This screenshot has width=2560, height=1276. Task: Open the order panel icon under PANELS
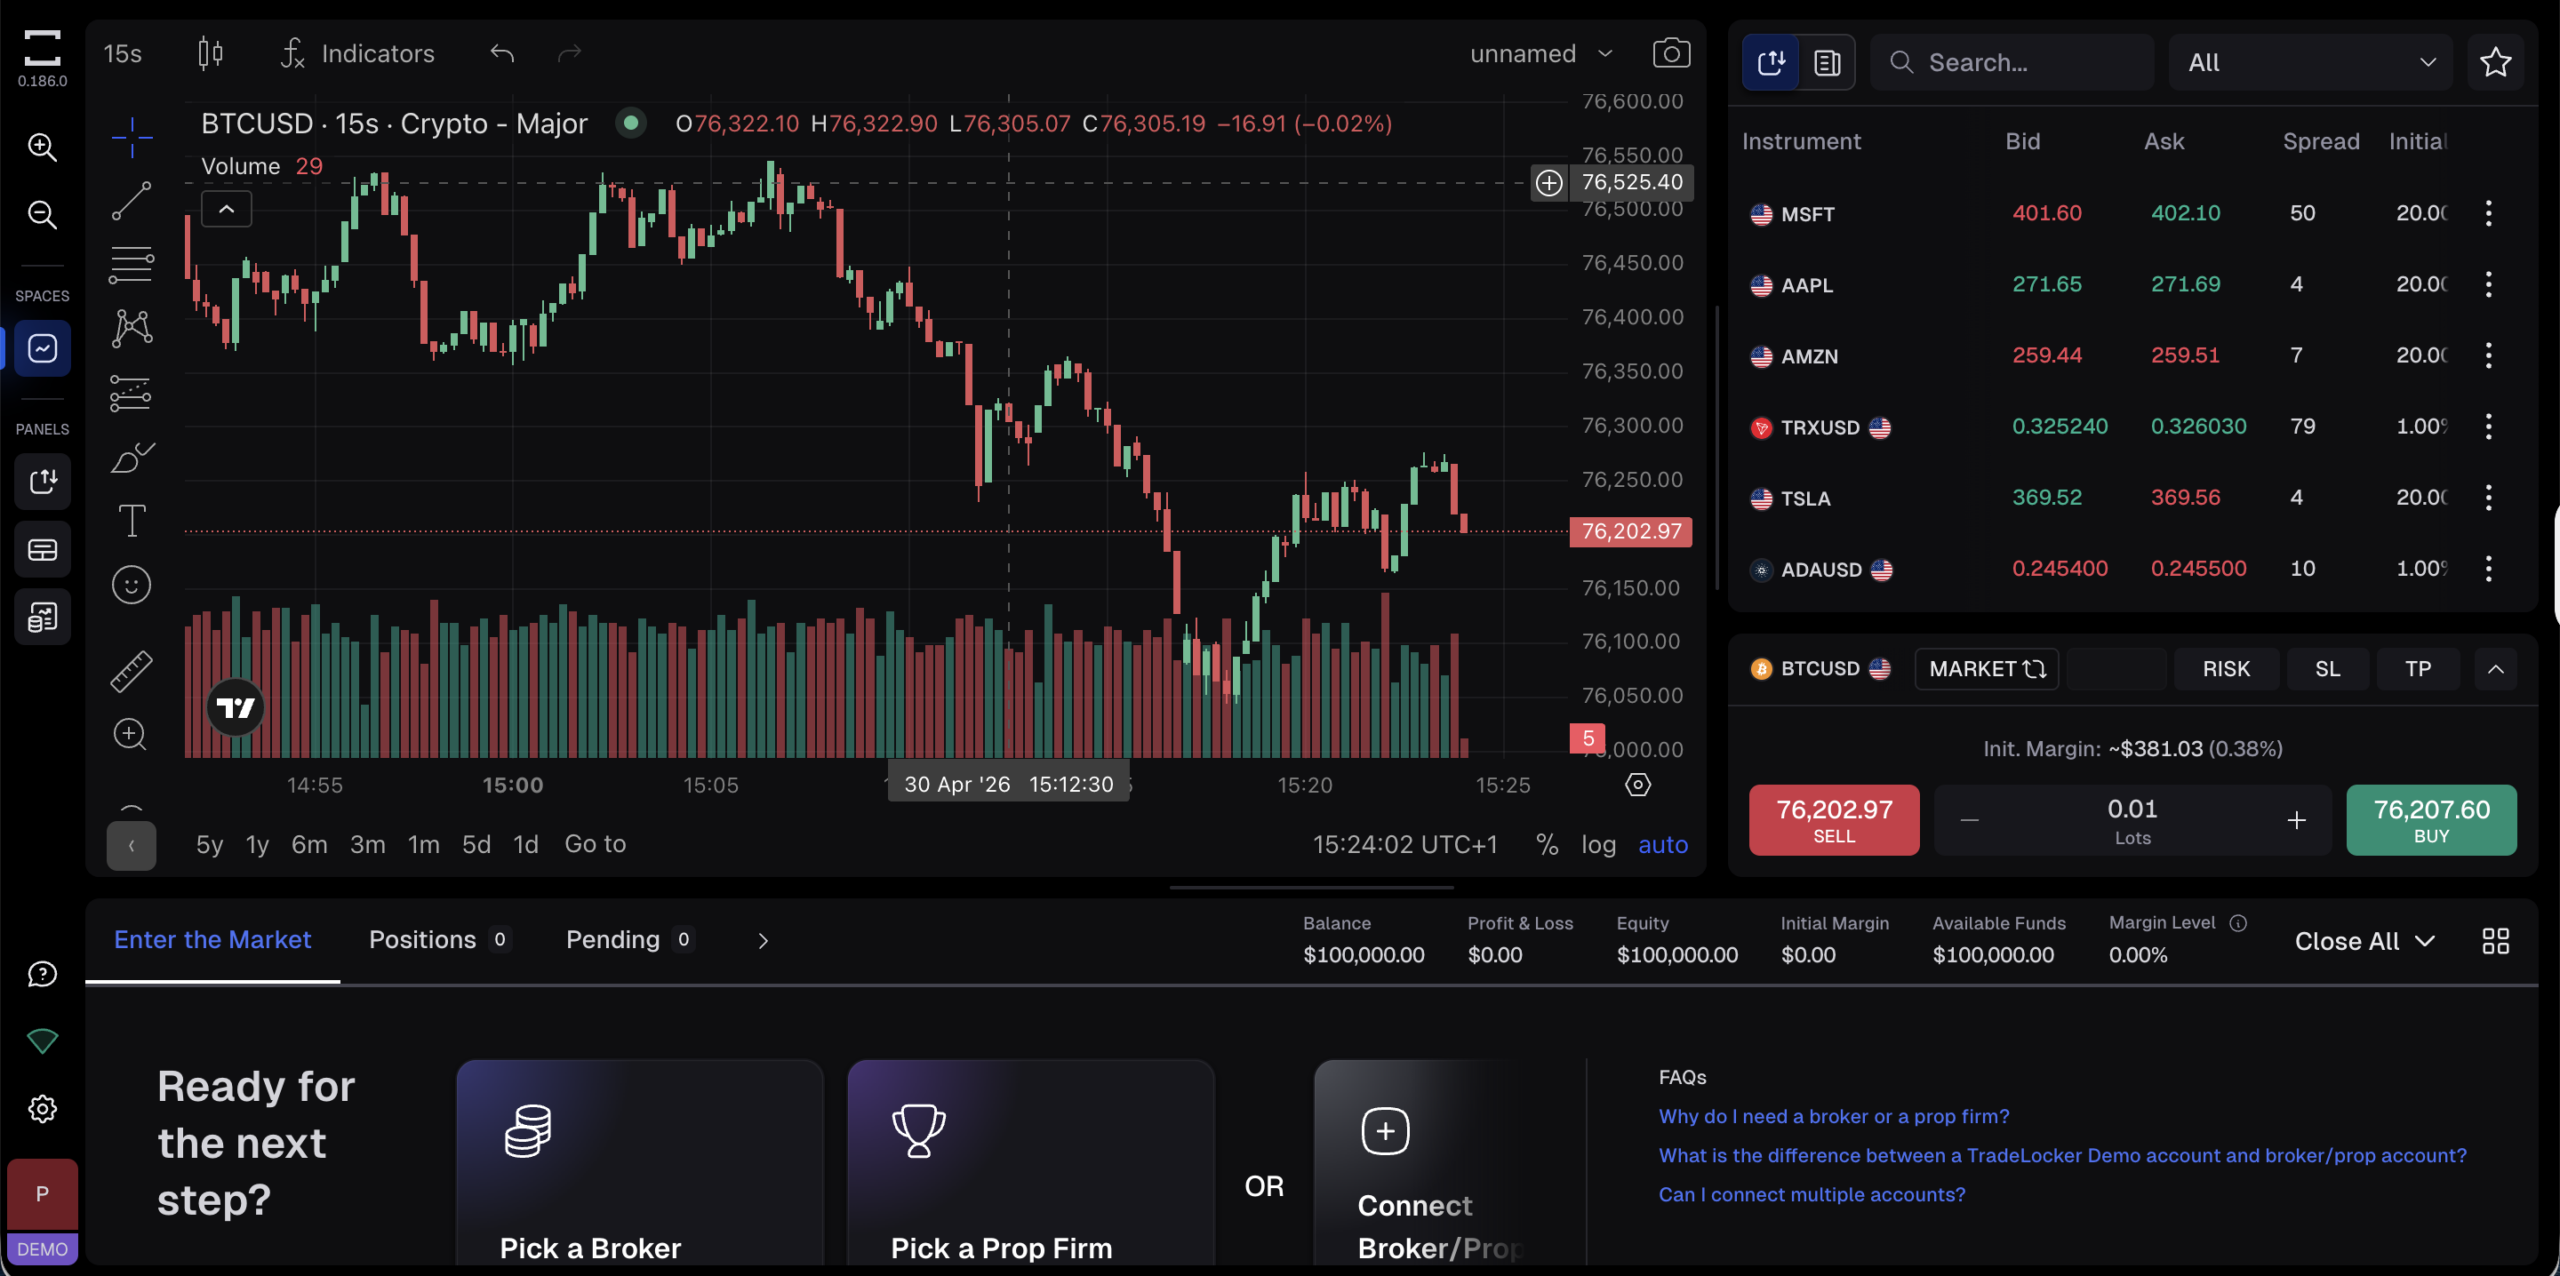point(42,482)
